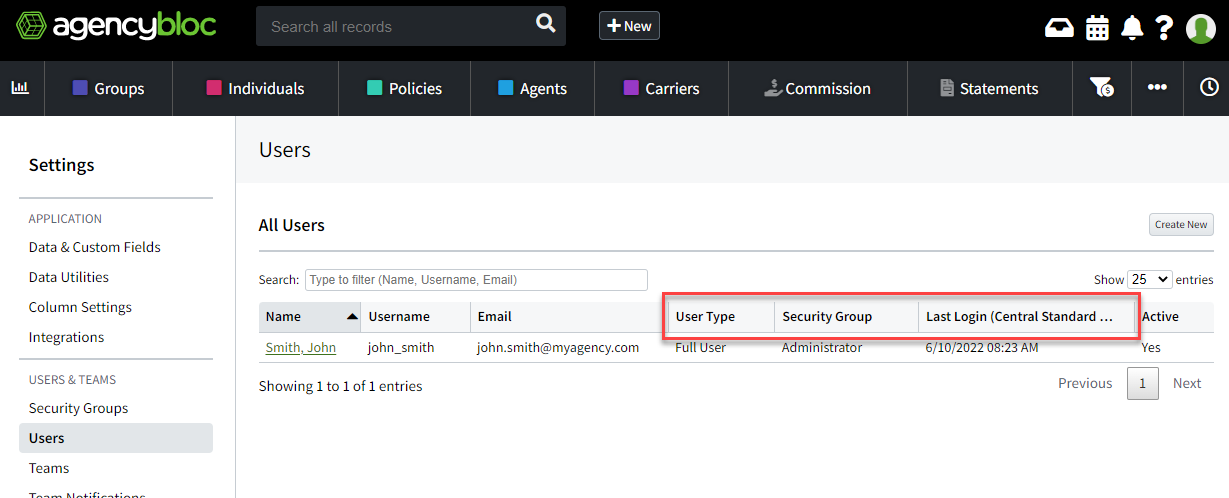This screenshot has height=498, width=1229.
Task: Open the notifications bell
Action: (x=1132, y=27)
